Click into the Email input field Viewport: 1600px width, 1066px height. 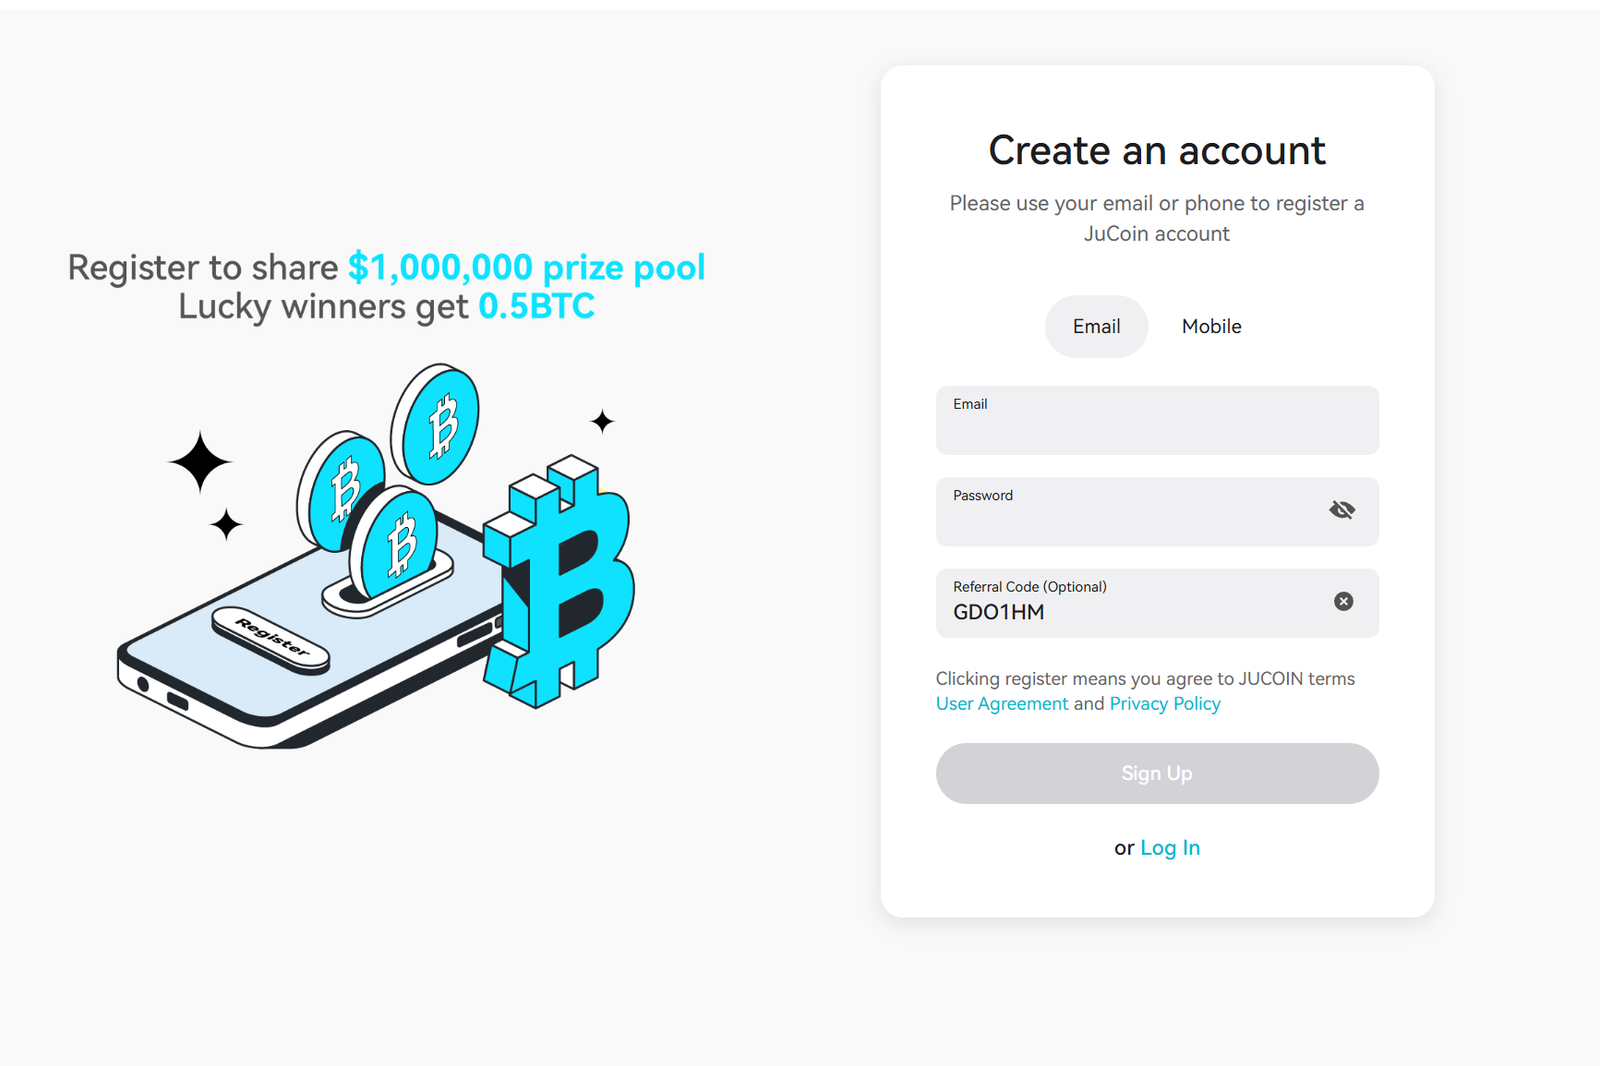[x=1157, y=420]
